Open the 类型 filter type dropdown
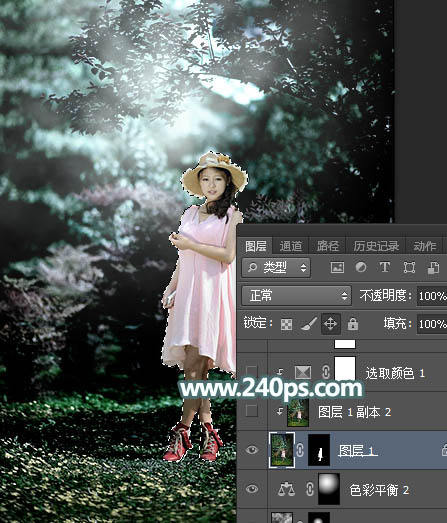 (276, 268)
